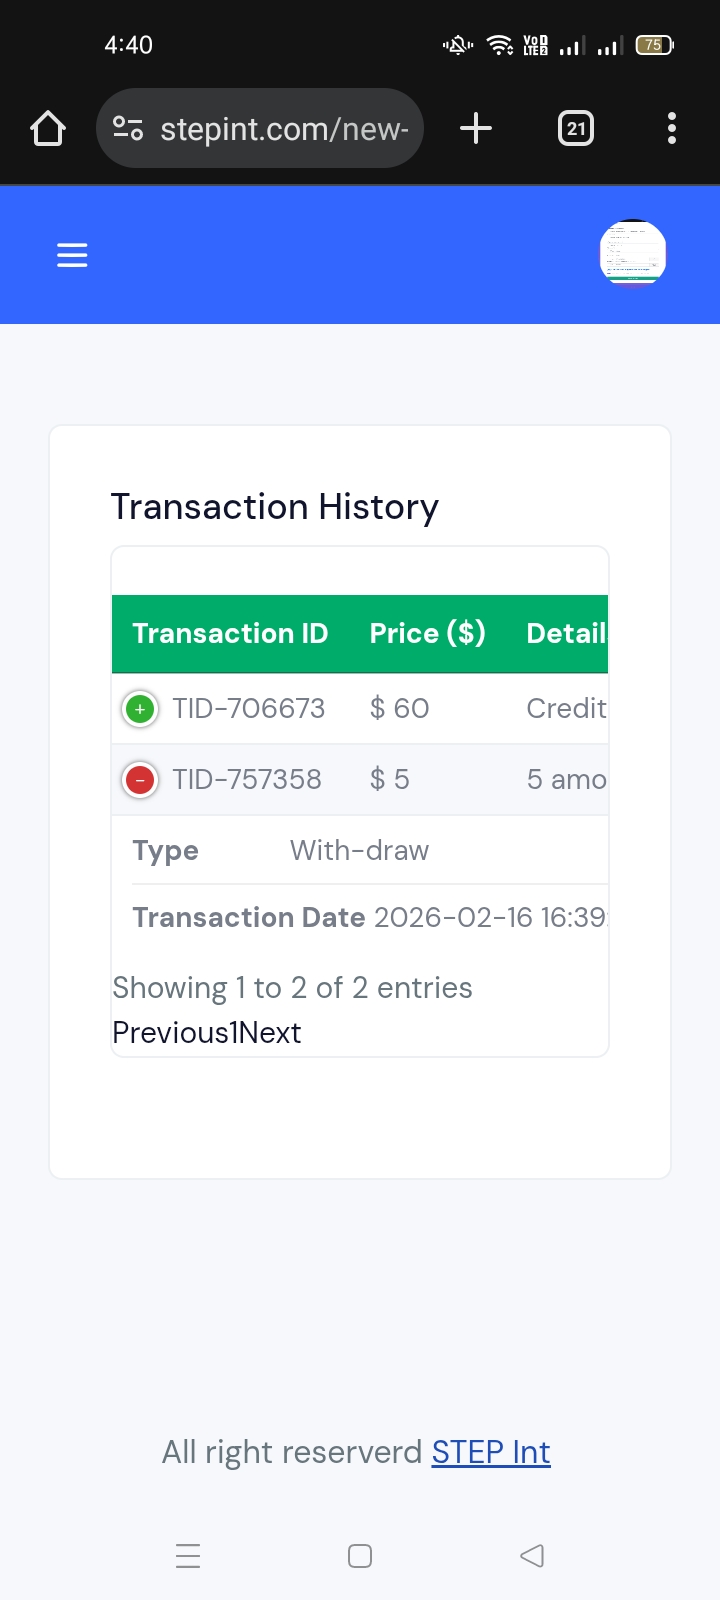Expand row TID-706673 with green plus
This screenshot has height=1600, width=720.
click(x=140, y=709)
